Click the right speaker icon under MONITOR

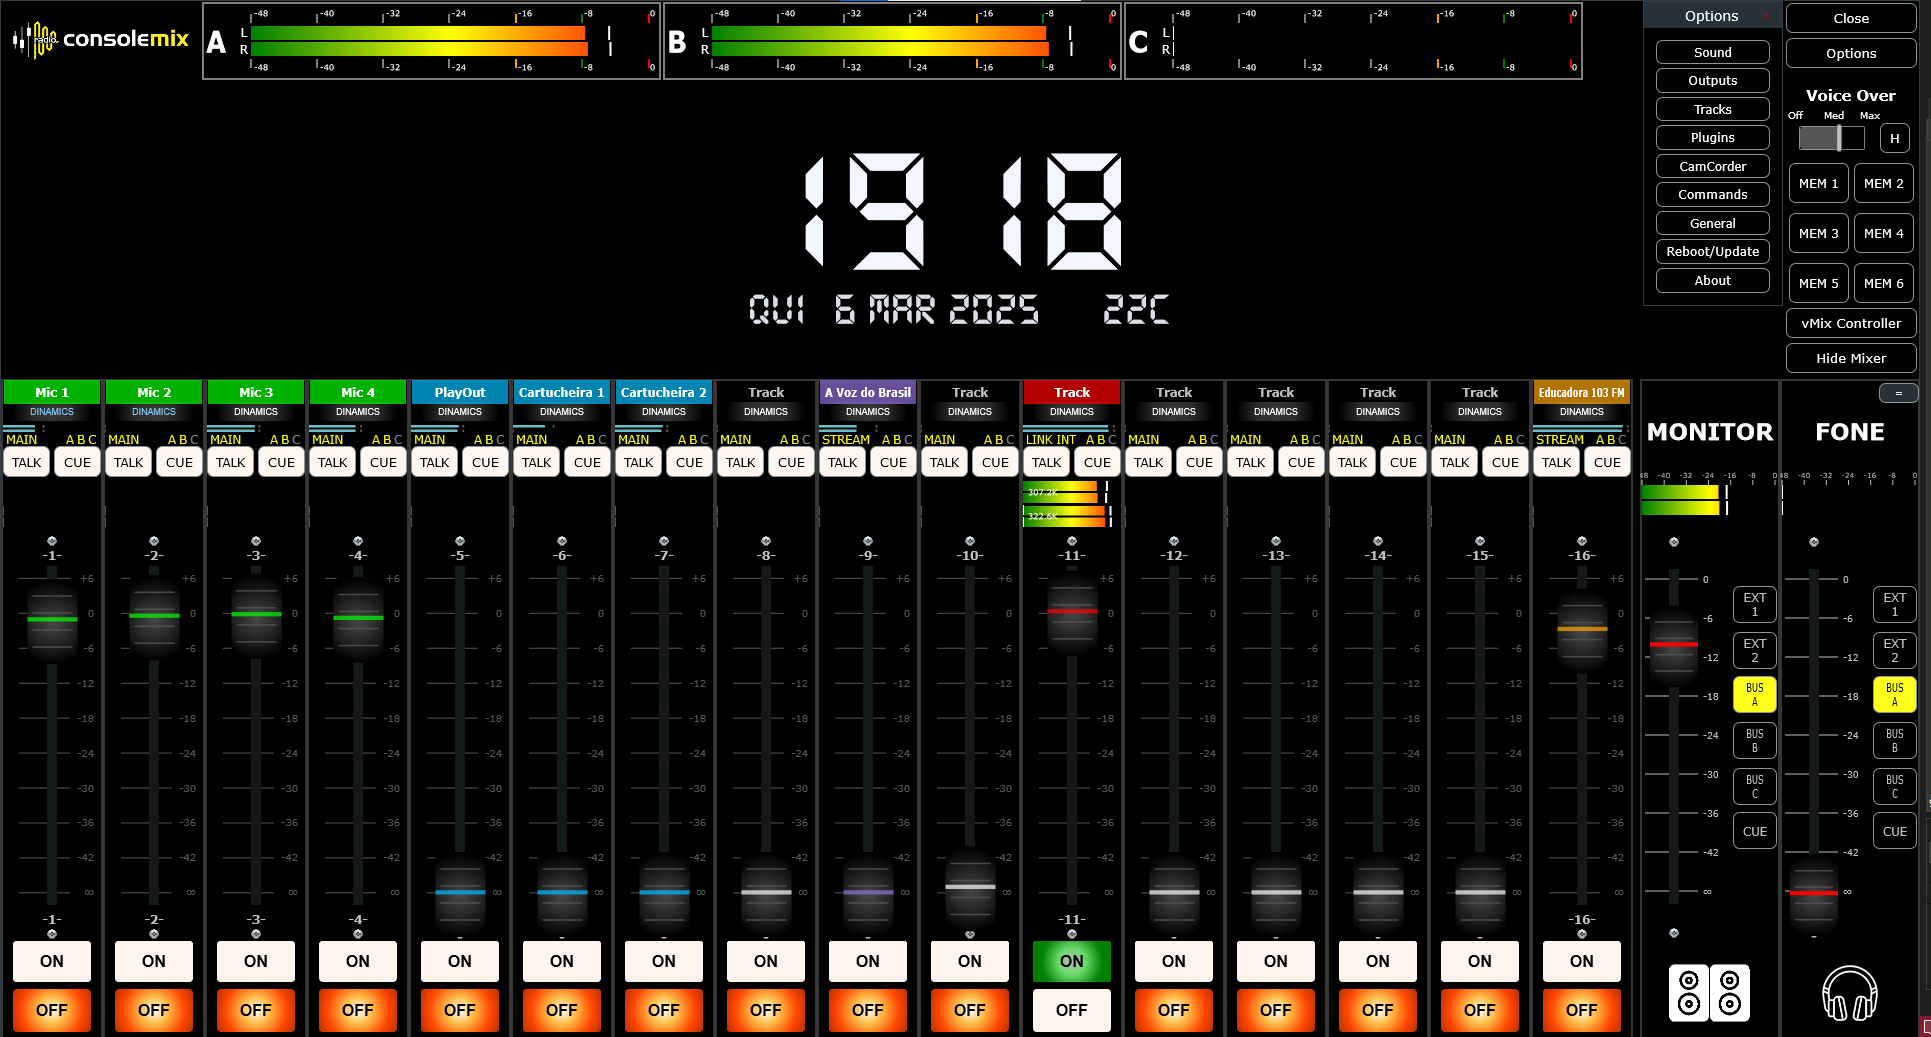pyautogui.click(x=1731, y=992)
